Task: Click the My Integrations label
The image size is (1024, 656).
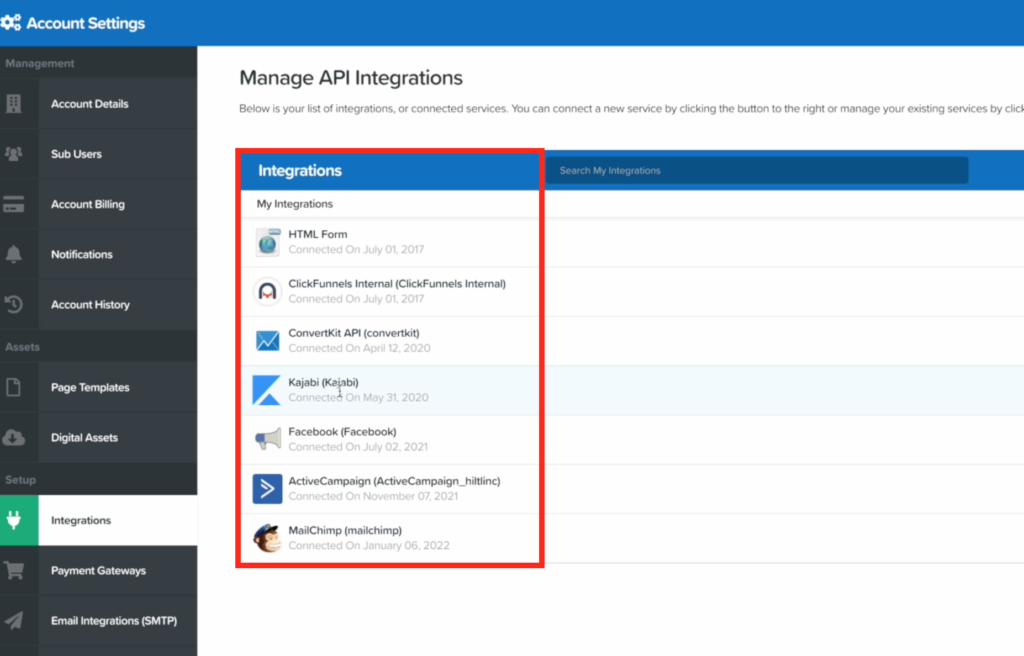Action: [295, 204]
